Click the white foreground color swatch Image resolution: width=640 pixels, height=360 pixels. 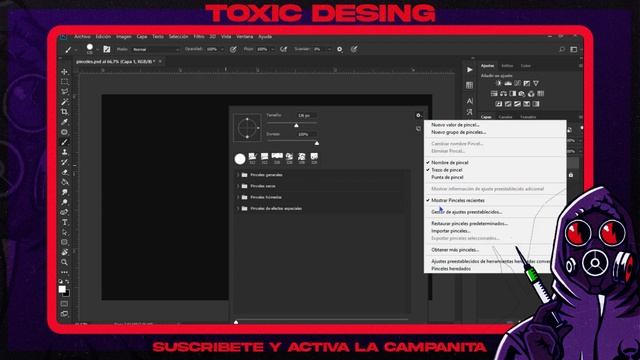click(x=62, y=289)
